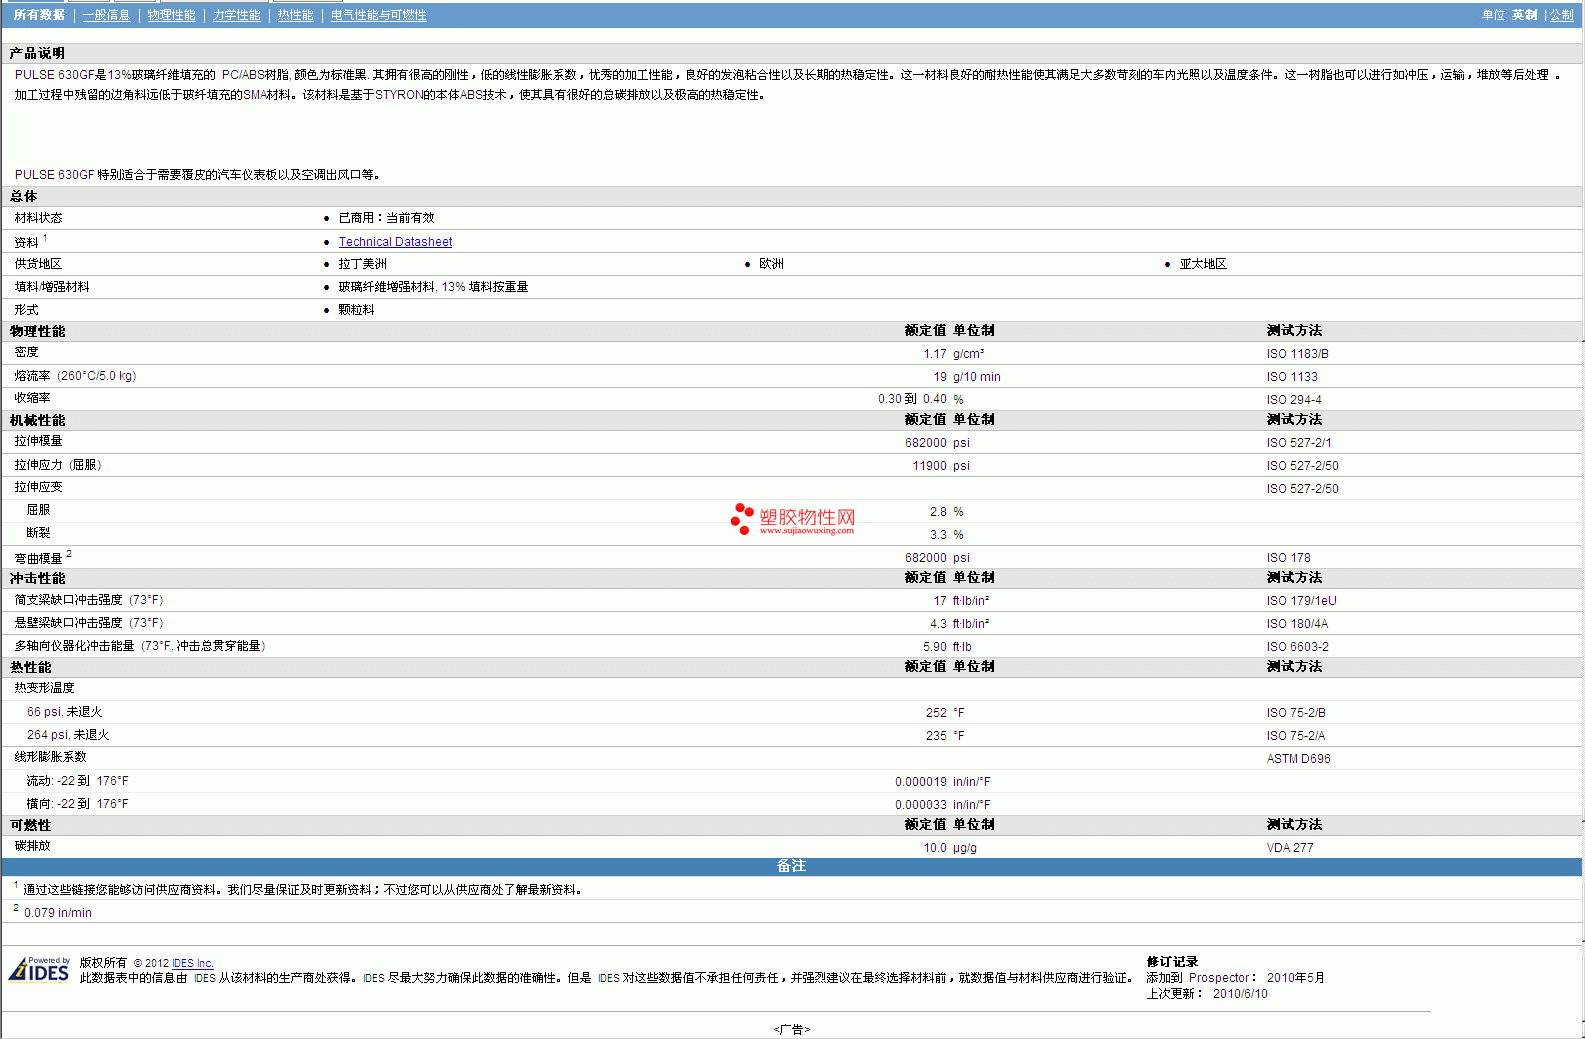Click ISO 75-2/B test method
The image size is (1585, 1039).
(x=1296, y=713)
